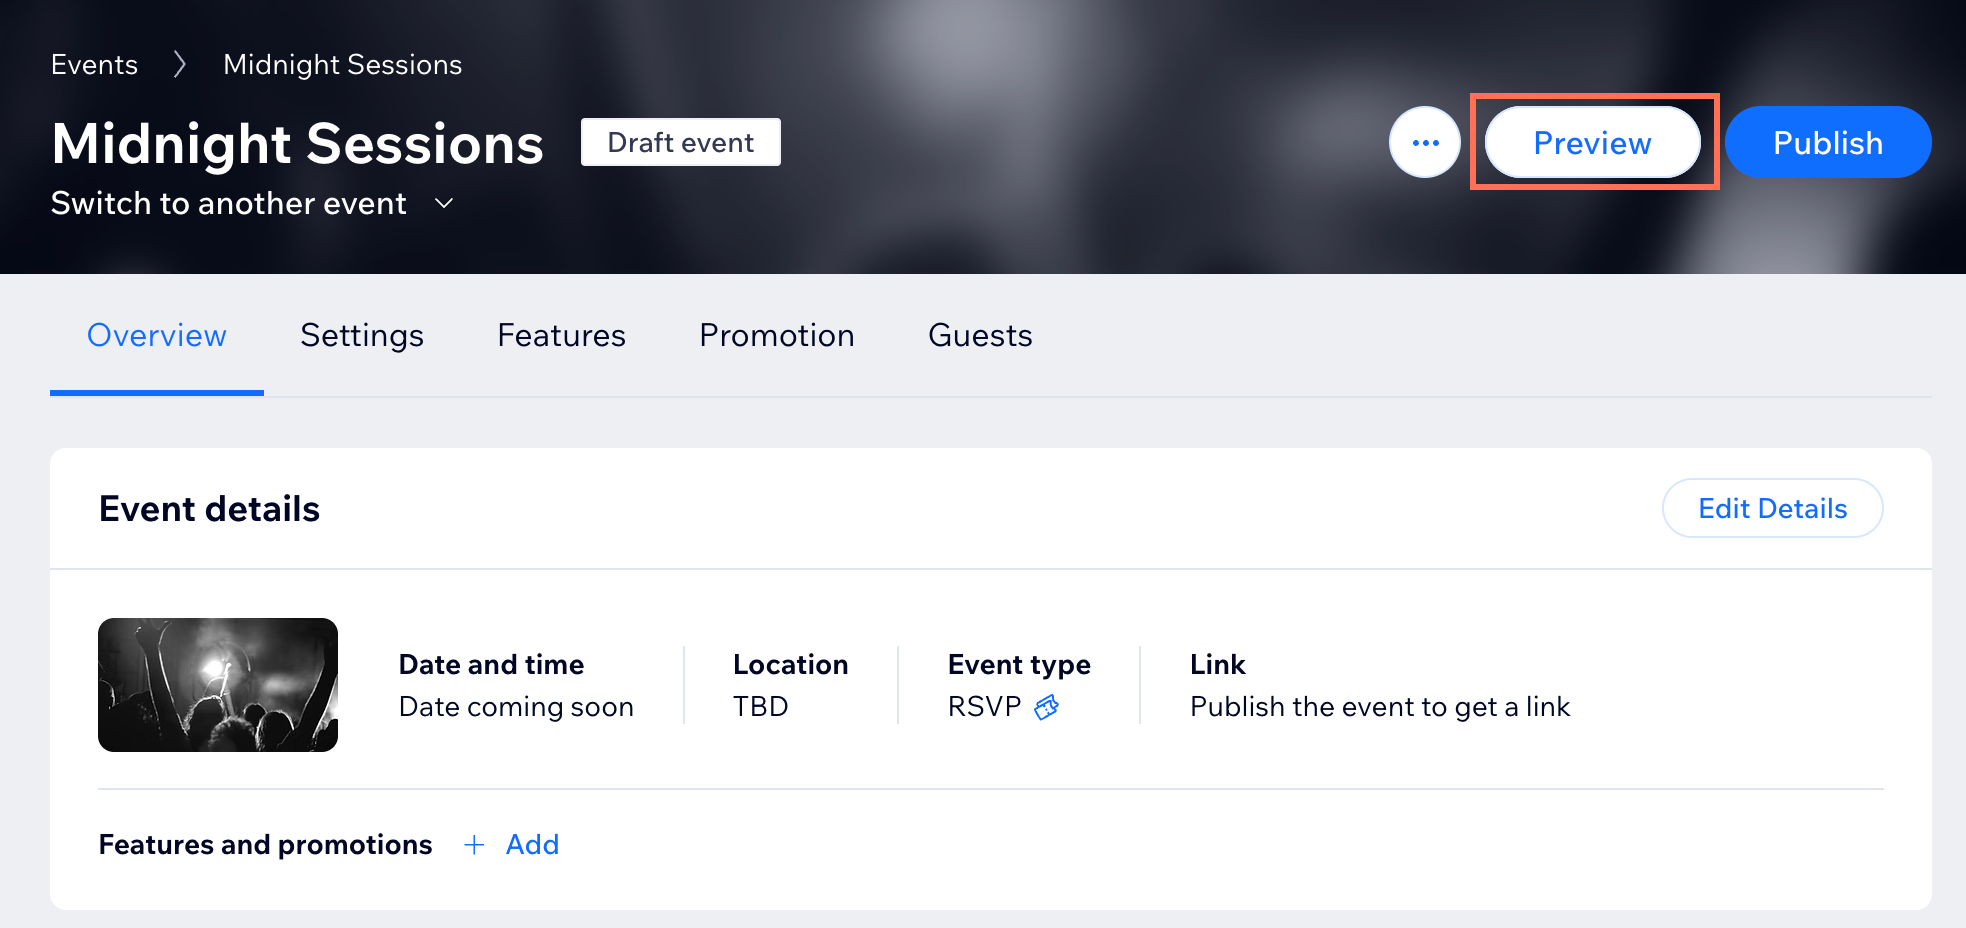Image resolution: width=1966 pixels, height=928 pixels.
Task: View the Guests tab
Action: pyautogui.click(x=980, y=335)
